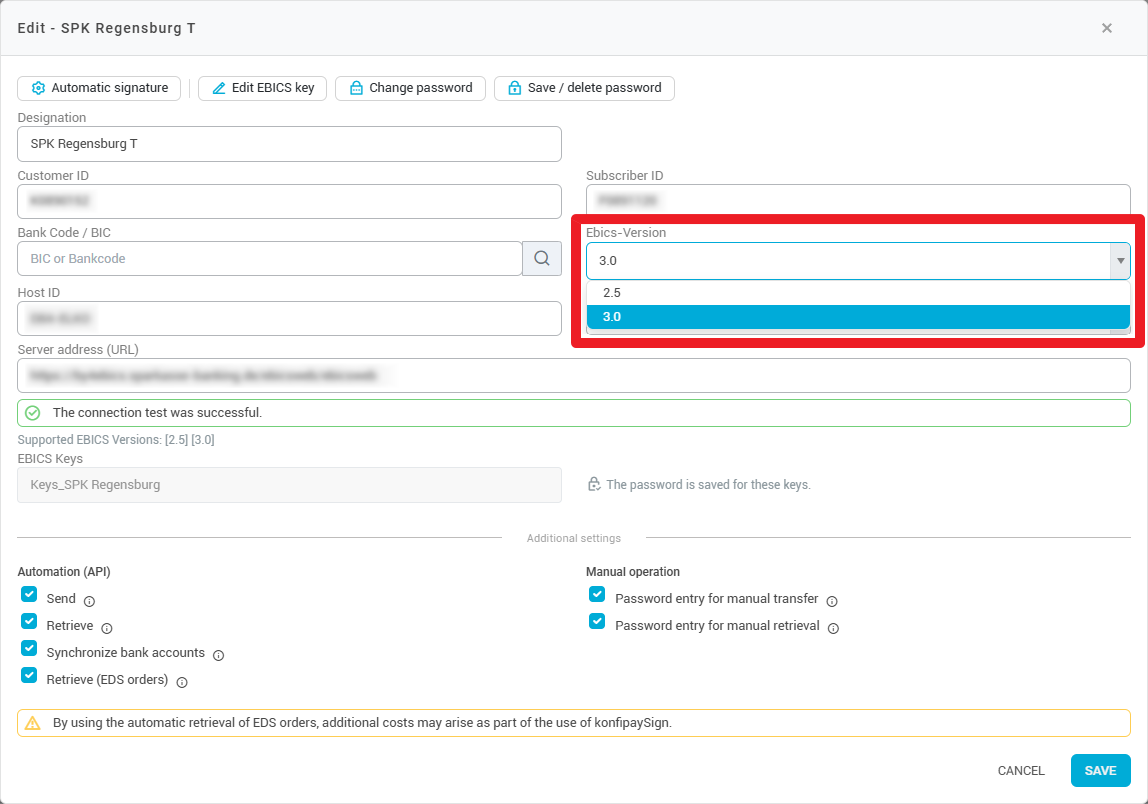Click the Edit EBICS key button
This screenshot has width=1148, height=804.
(263, 88)
